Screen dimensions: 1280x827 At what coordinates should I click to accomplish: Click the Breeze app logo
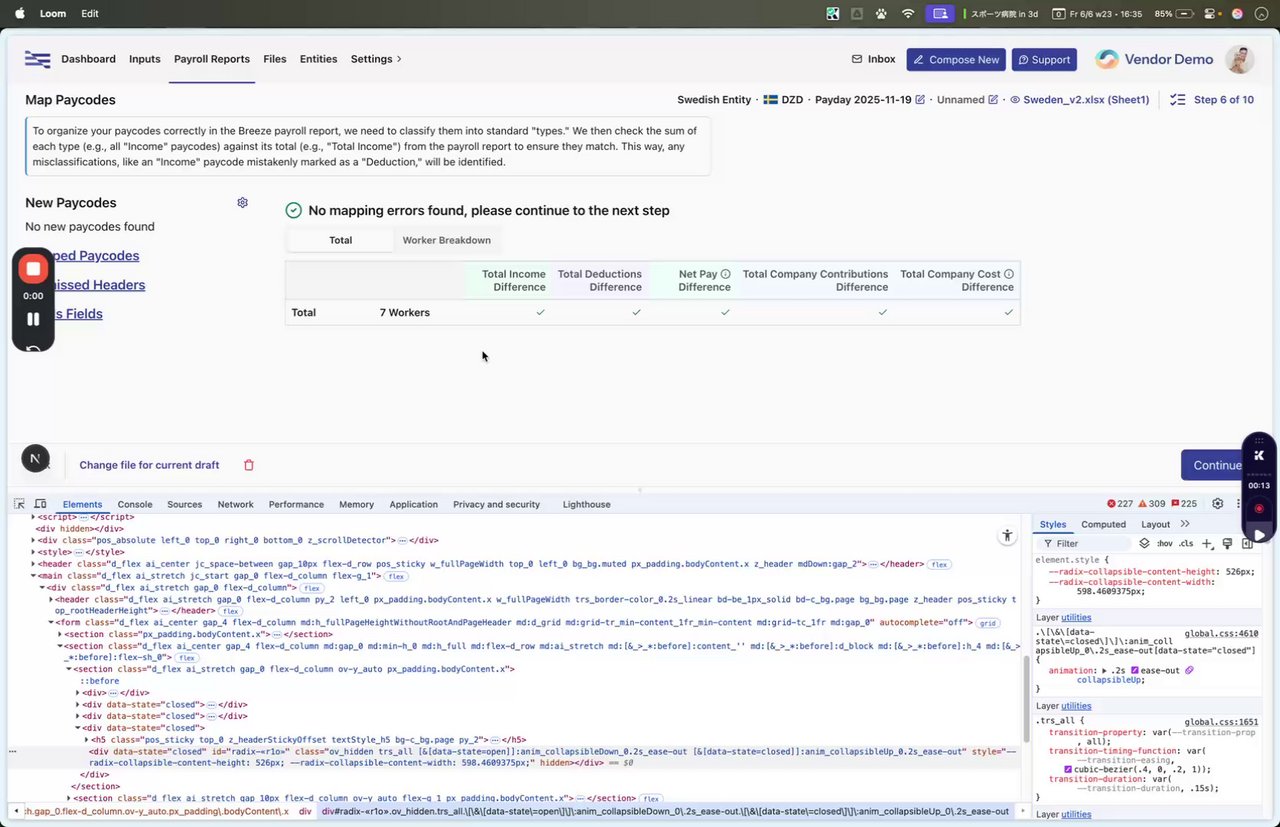pos(37,59)
